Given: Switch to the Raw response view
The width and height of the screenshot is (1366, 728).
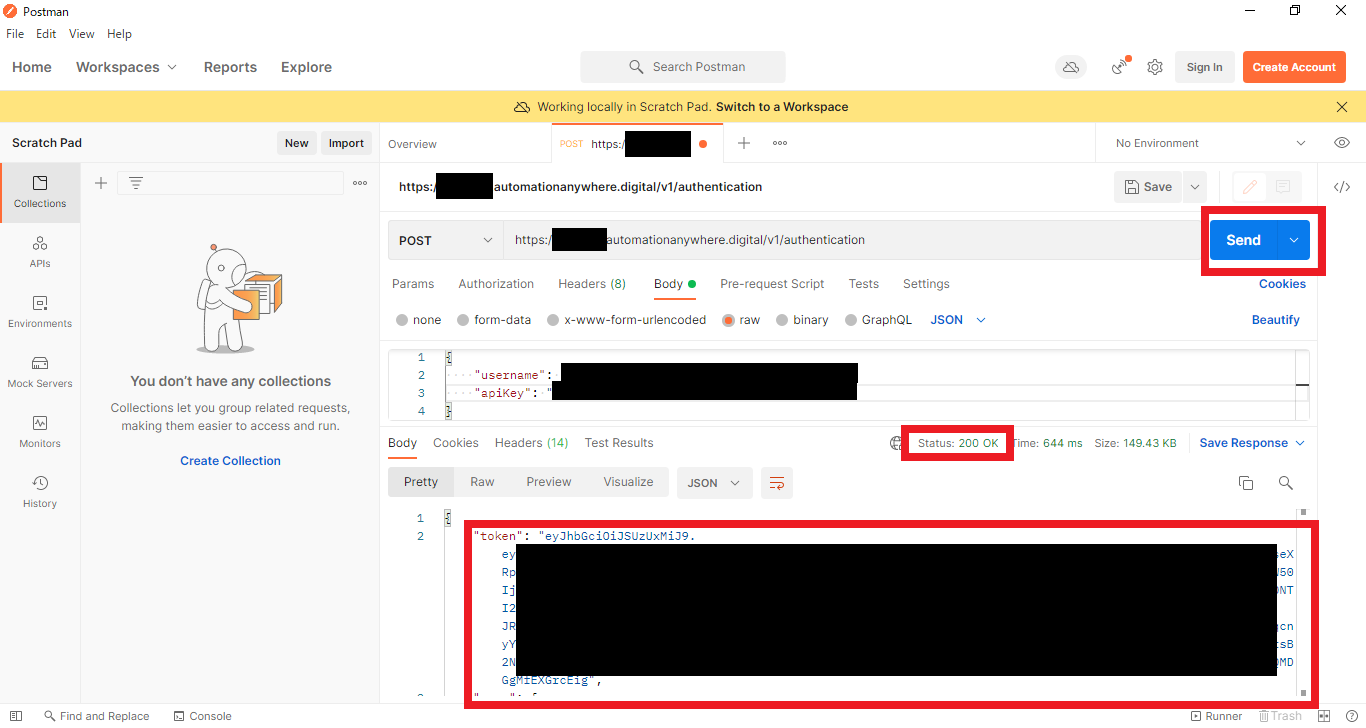Looking at the screenshot, I should tap(482, 482).
